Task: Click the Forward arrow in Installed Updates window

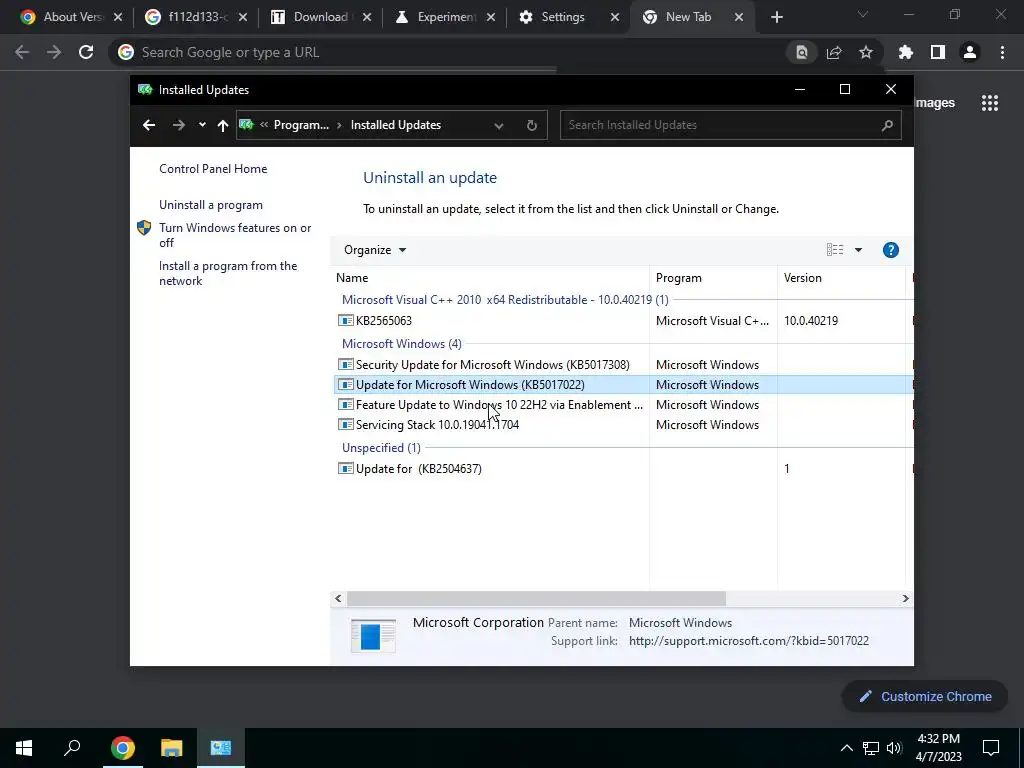Action: click(178, 125)
